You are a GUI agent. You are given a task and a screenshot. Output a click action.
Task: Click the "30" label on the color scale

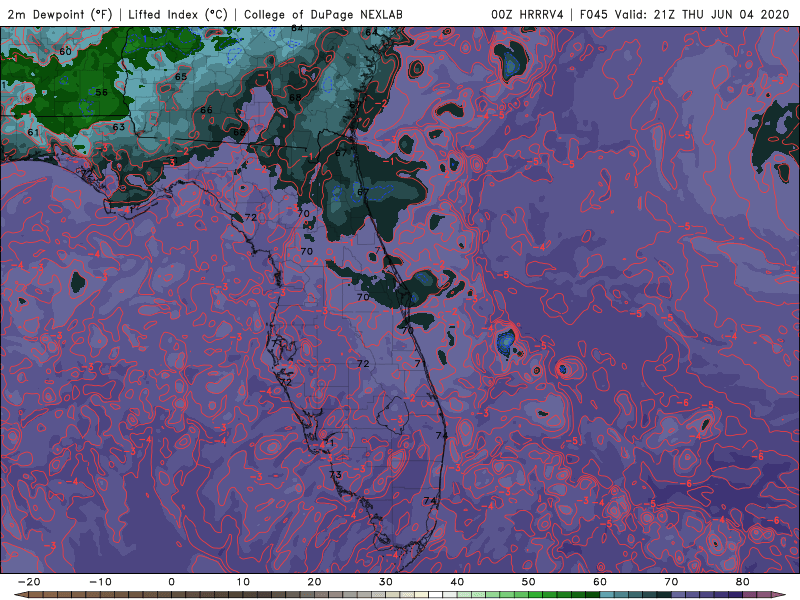pos(386,582)
